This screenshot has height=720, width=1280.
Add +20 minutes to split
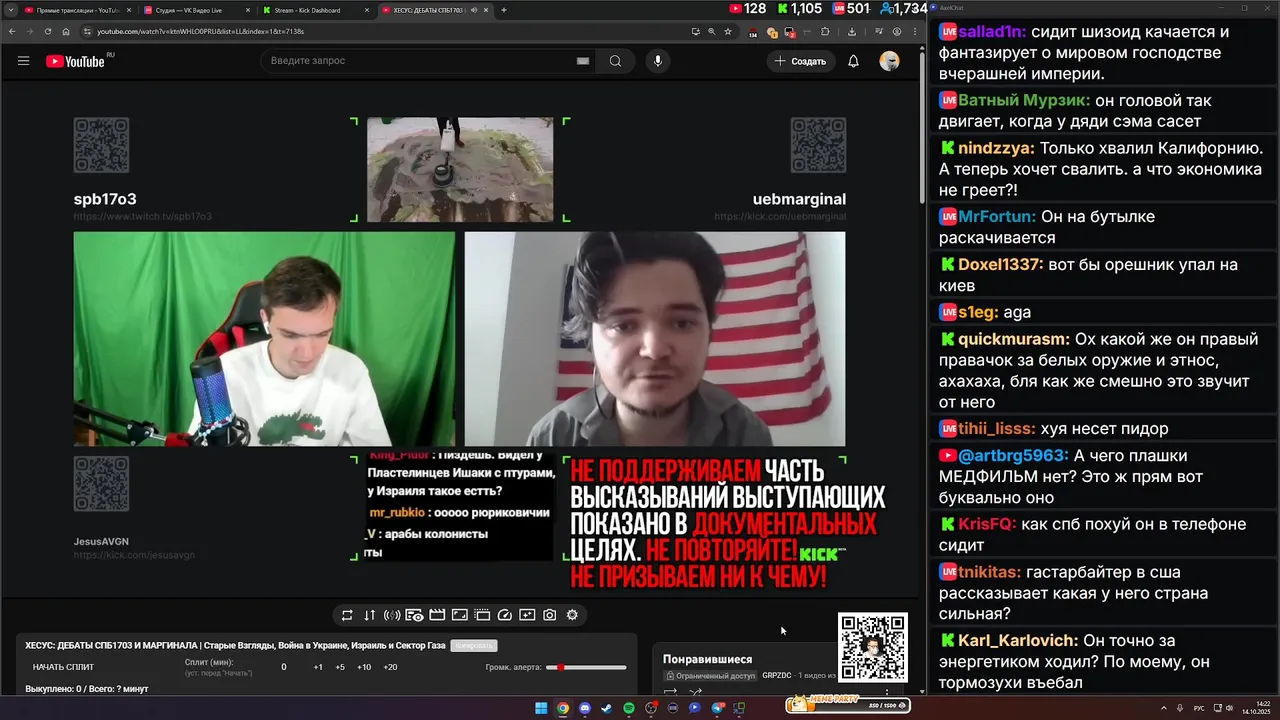coord(390,667)
